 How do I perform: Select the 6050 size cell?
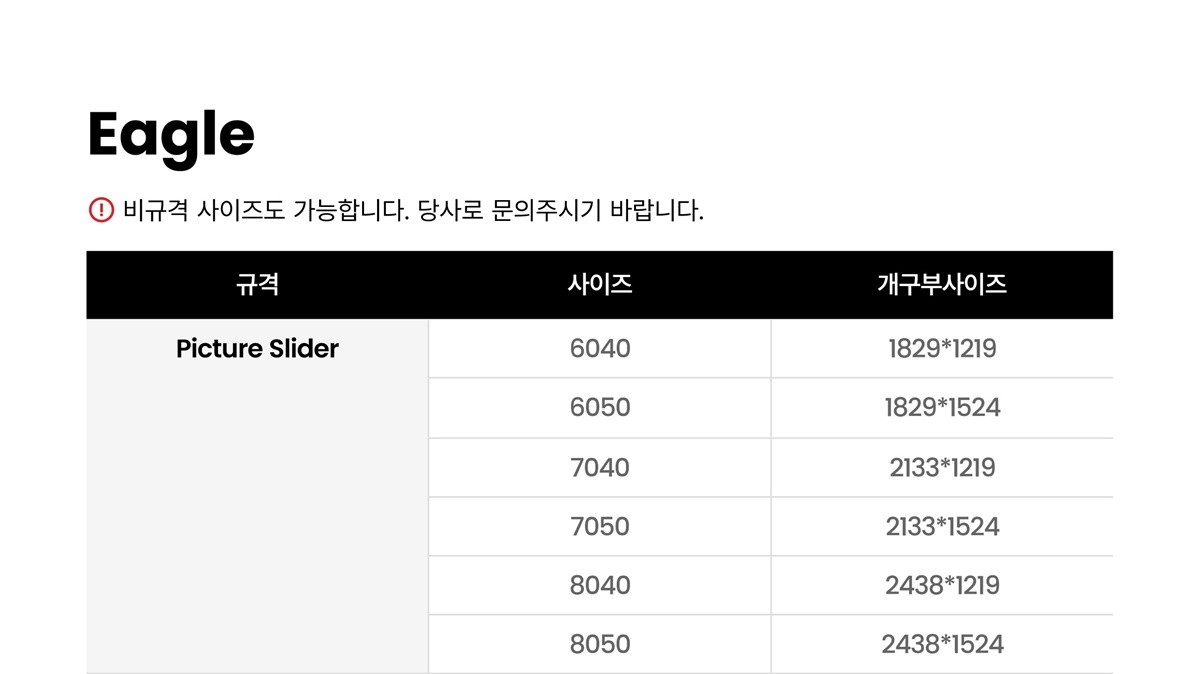coord(600,408)
